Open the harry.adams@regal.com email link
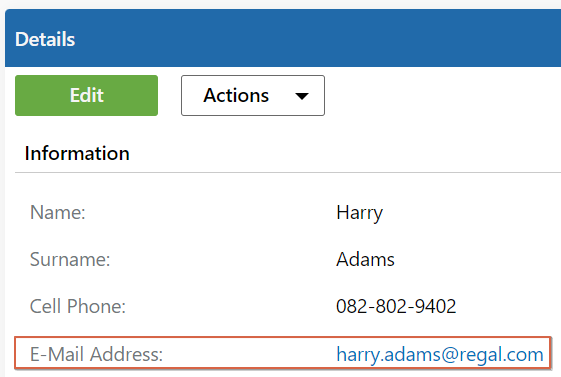 440,354
